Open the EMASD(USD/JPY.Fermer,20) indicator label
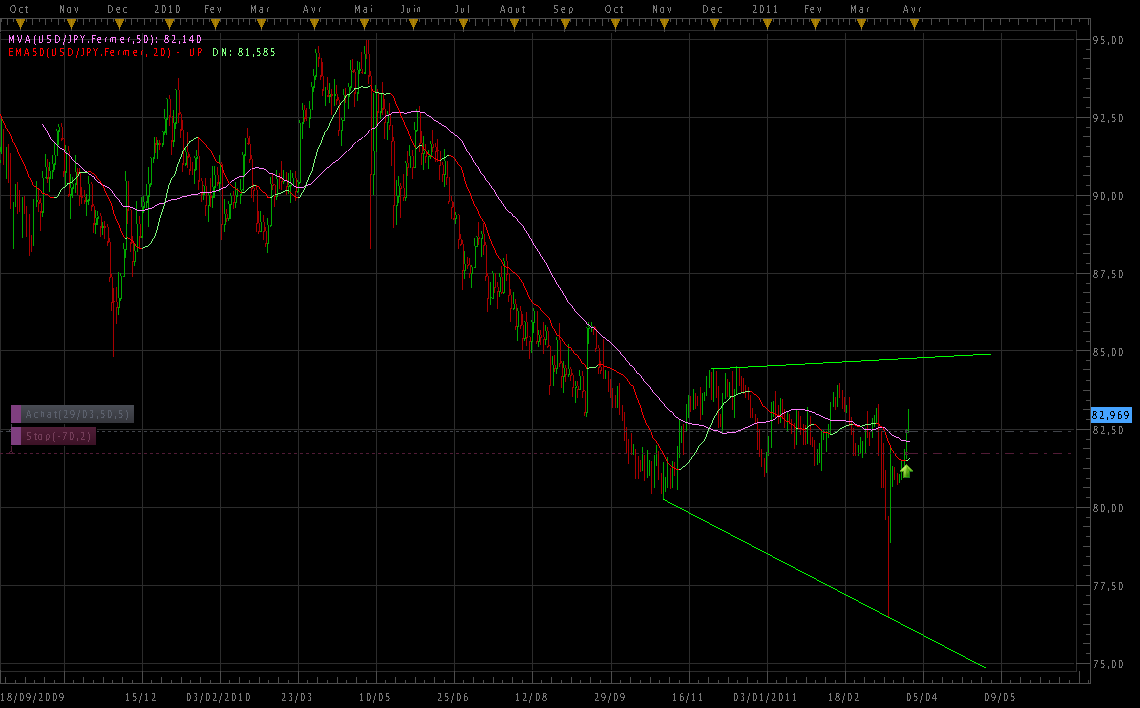Screen dimensions: 1140x708 pos(85,51)
